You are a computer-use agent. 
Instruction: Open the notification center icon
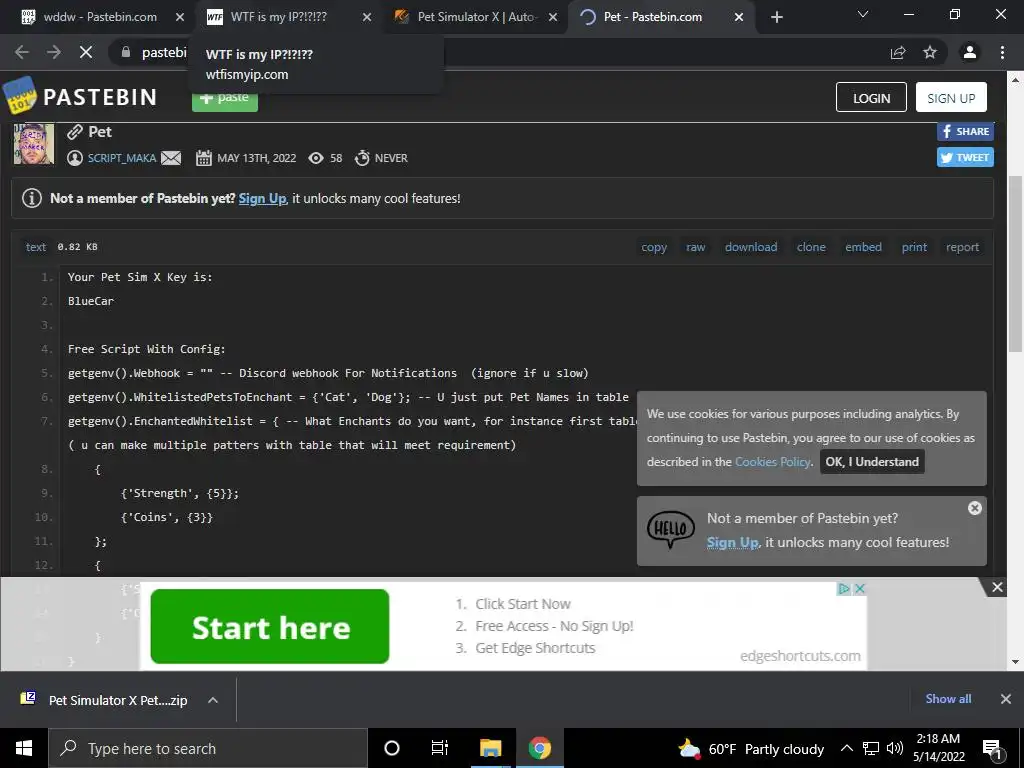point(991,748)
